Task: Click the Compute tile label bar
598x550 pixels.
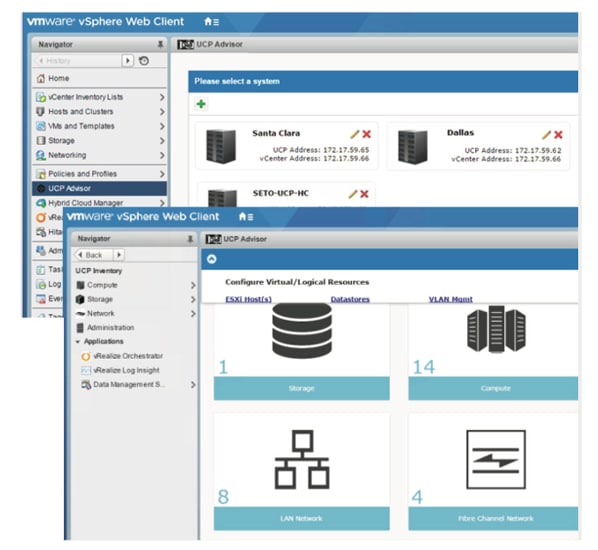Action: (x=493, y=388)
